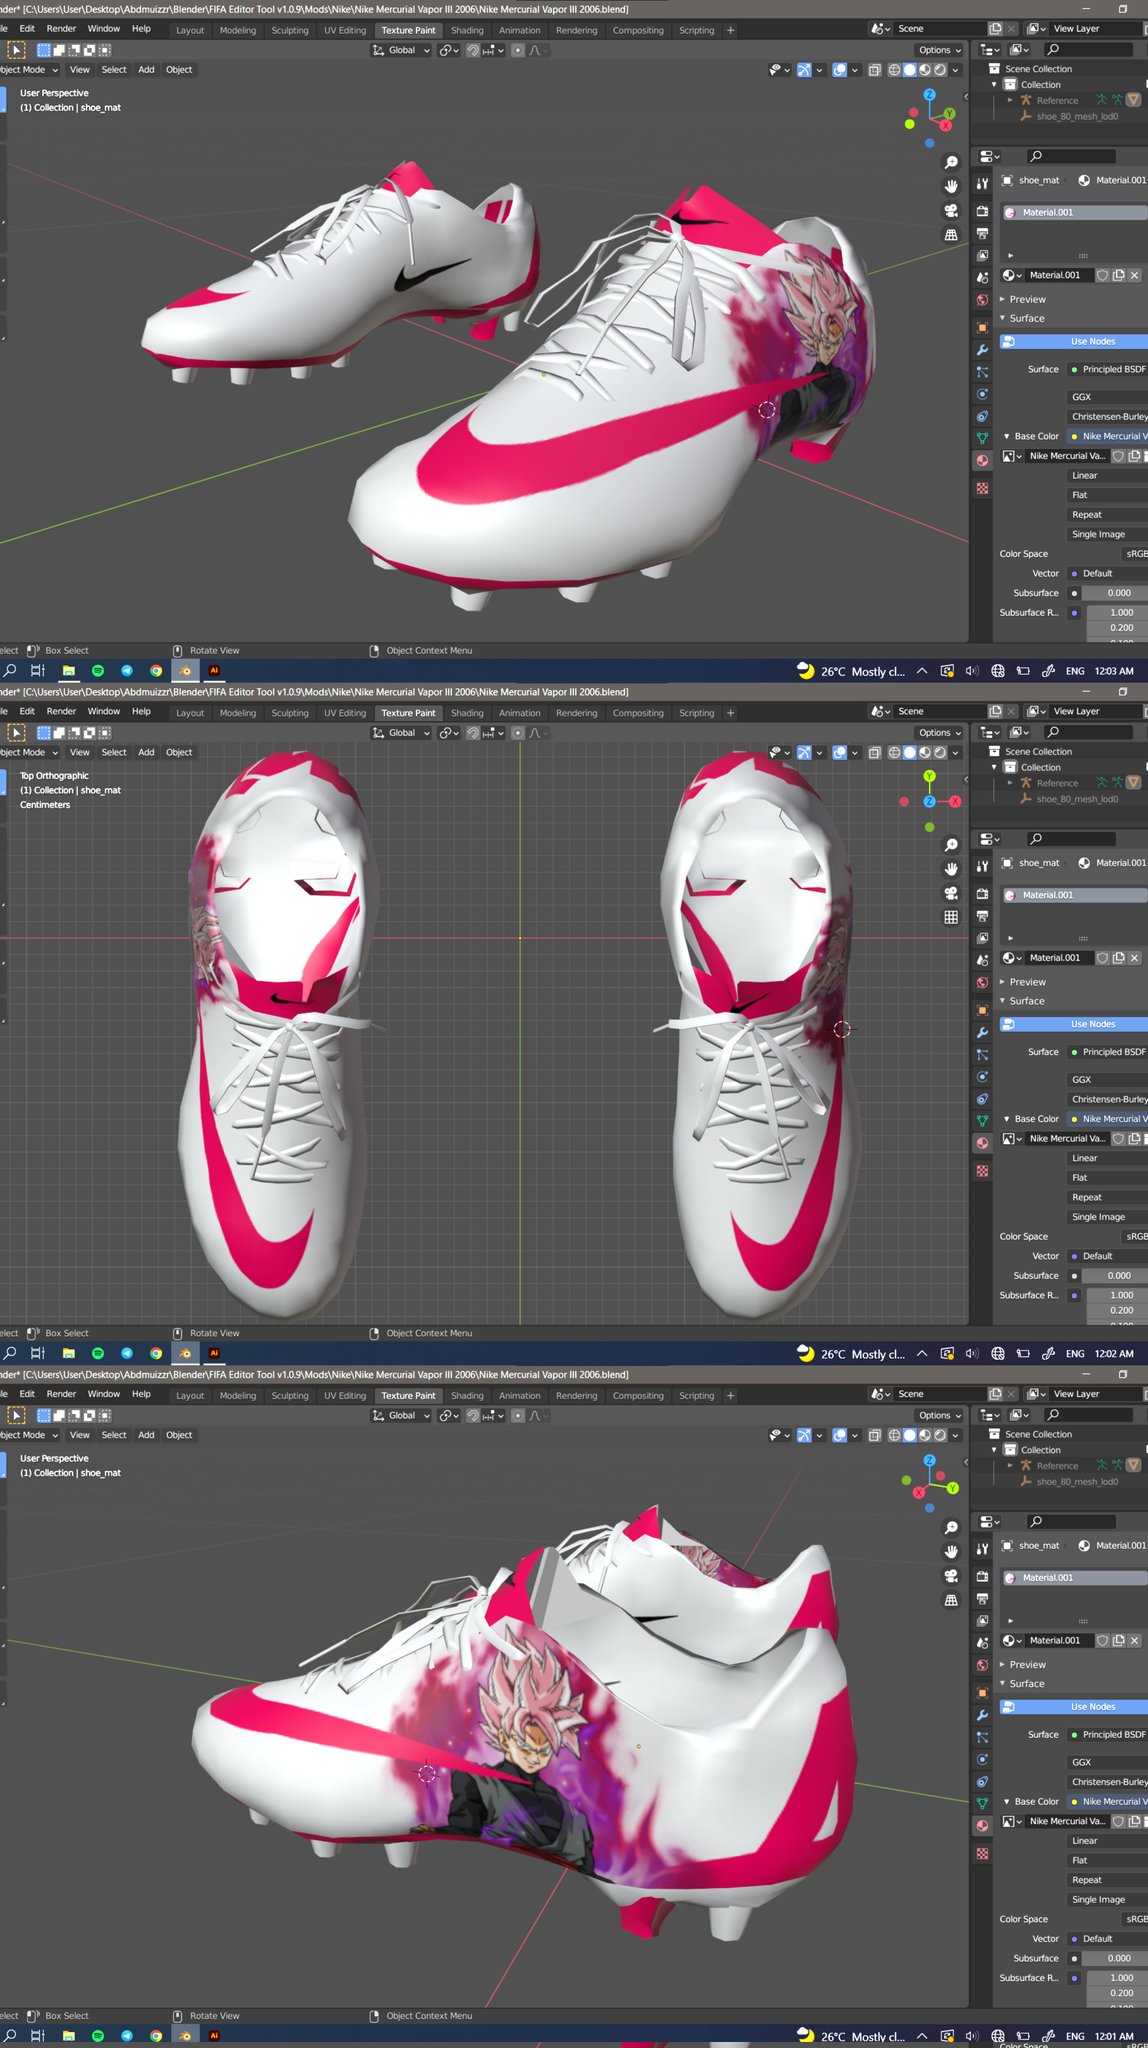Open Material properties tab in 12:03 AM window

pos(982,460)
